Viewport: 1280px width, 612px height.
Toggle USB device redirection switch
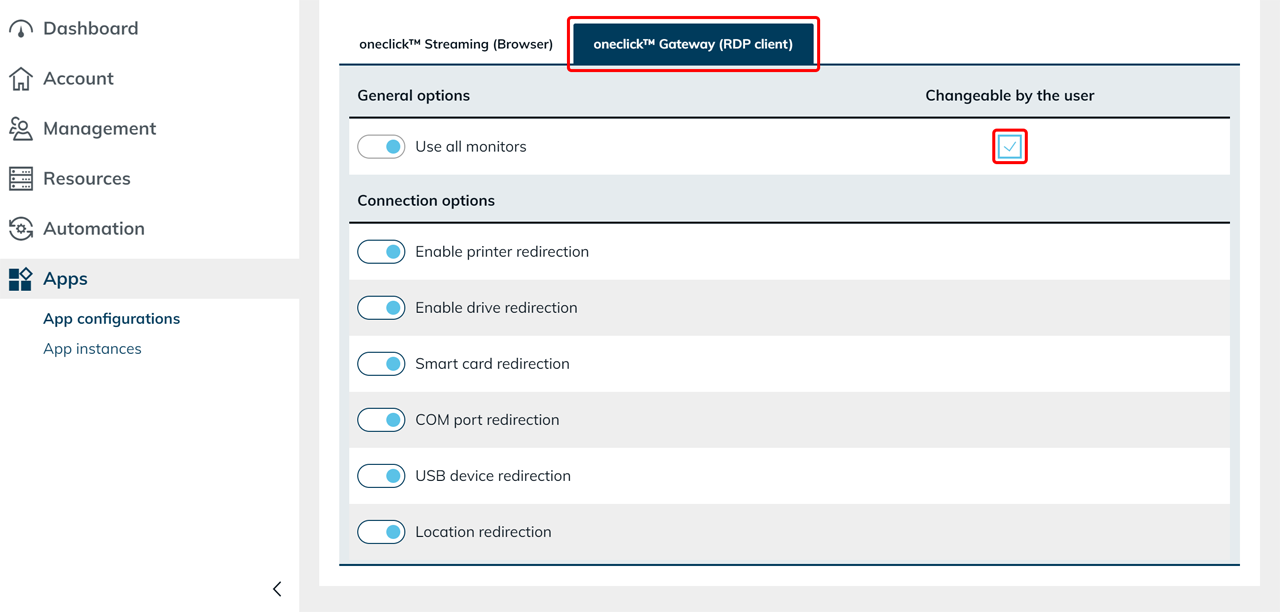[381, 476]
